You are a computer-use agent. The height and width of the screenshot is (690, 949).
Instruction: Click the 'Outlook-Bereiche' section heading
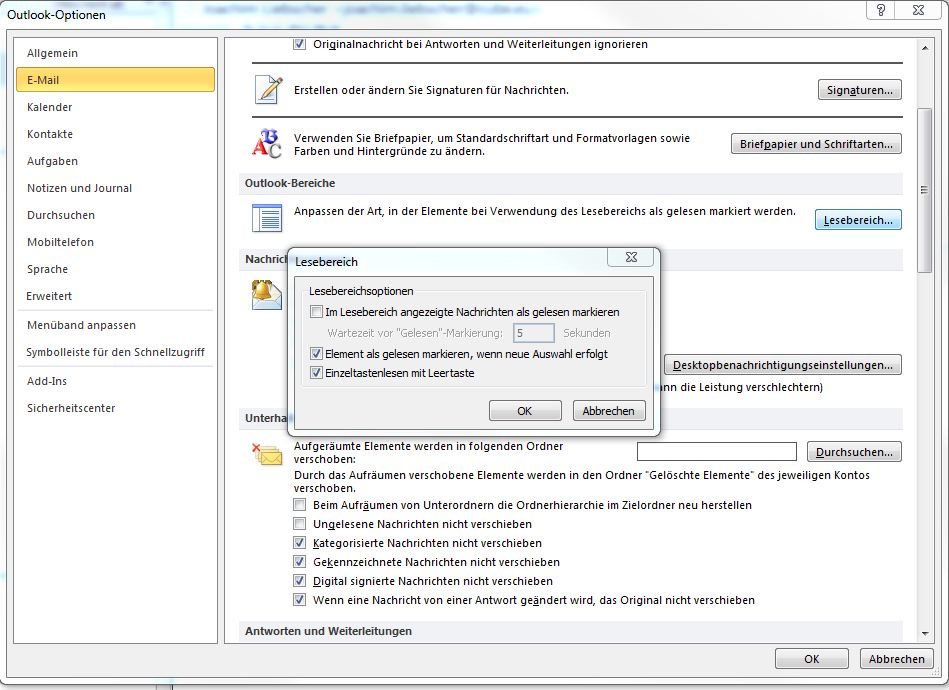[290, 183]
